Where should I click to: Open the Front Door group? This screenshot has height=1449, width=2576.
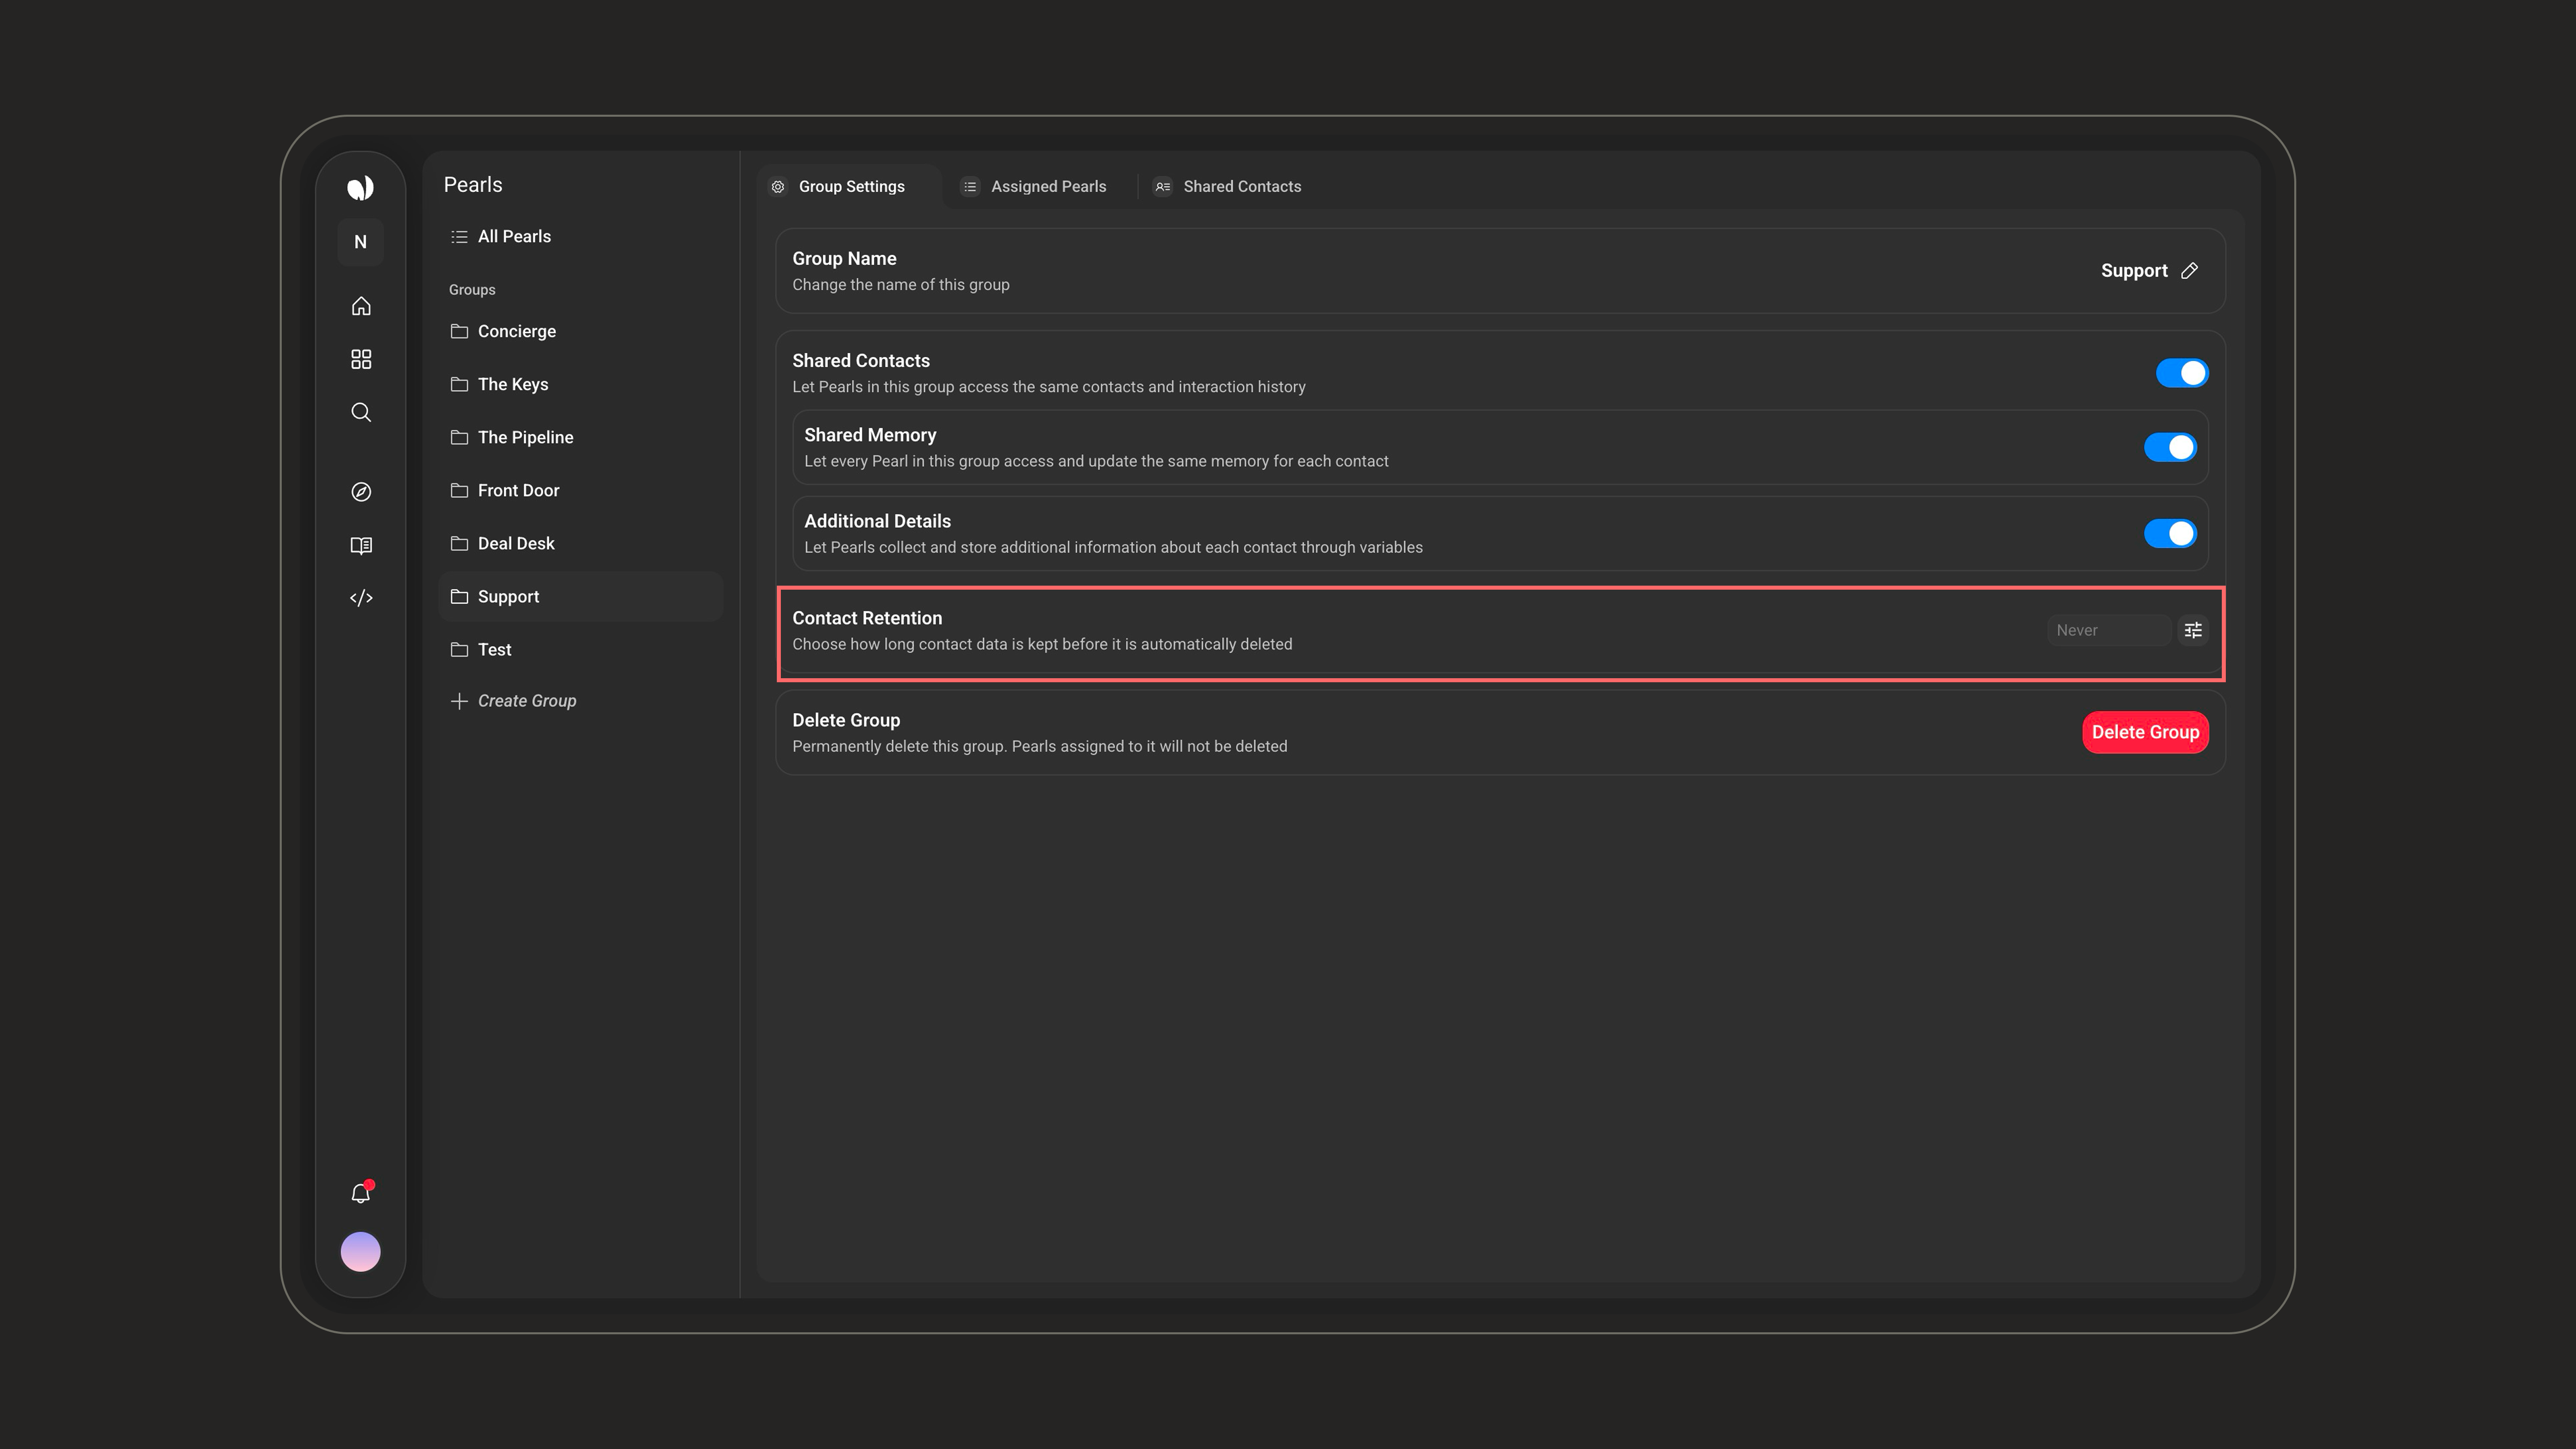[580, 490]
